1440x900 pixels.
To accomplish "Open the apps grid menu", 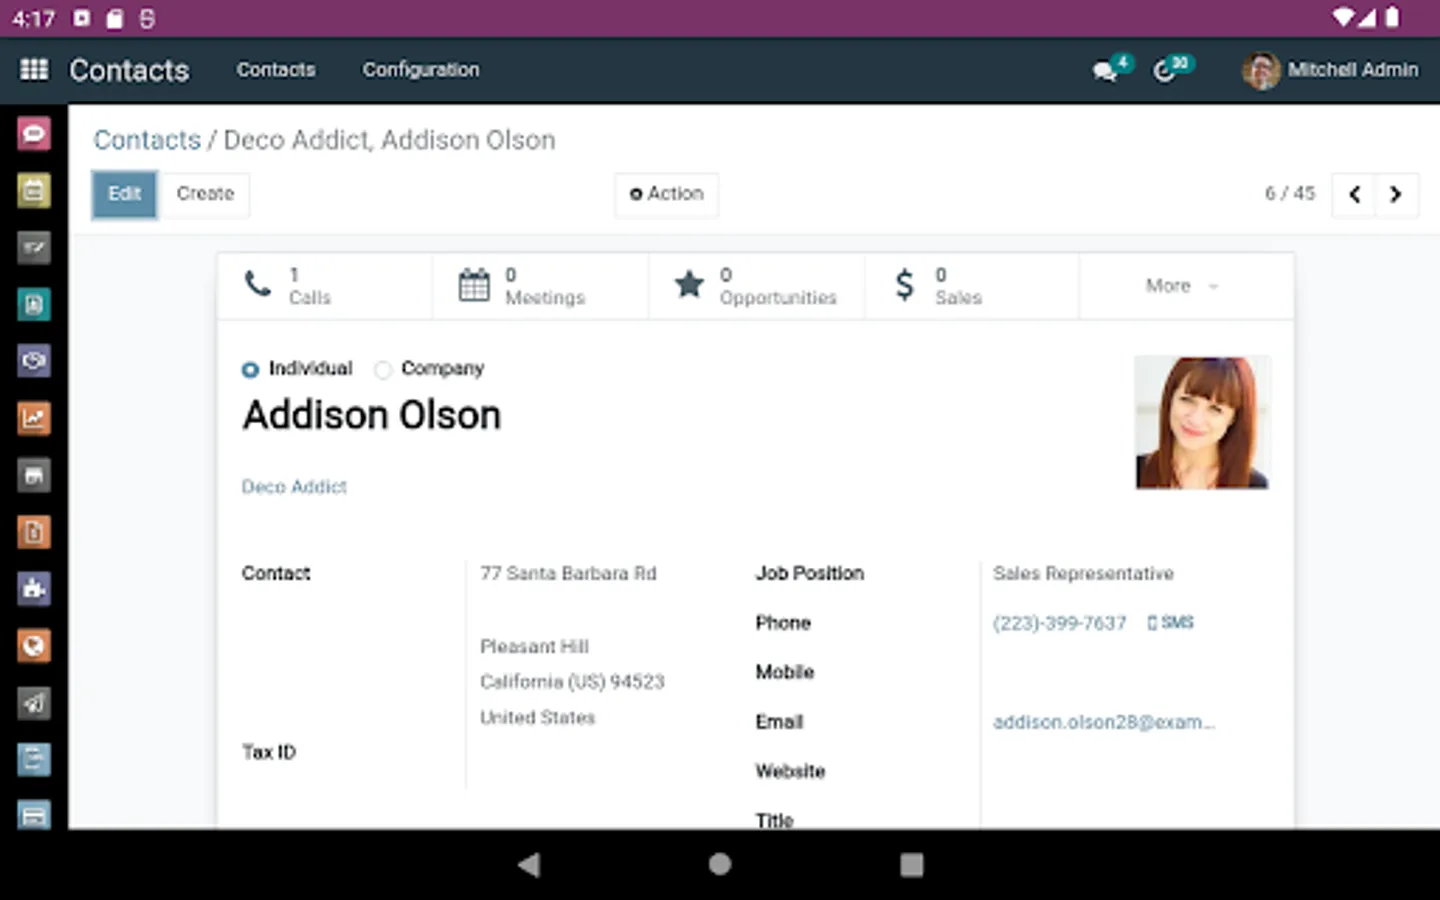I will [x=34, y=69].
